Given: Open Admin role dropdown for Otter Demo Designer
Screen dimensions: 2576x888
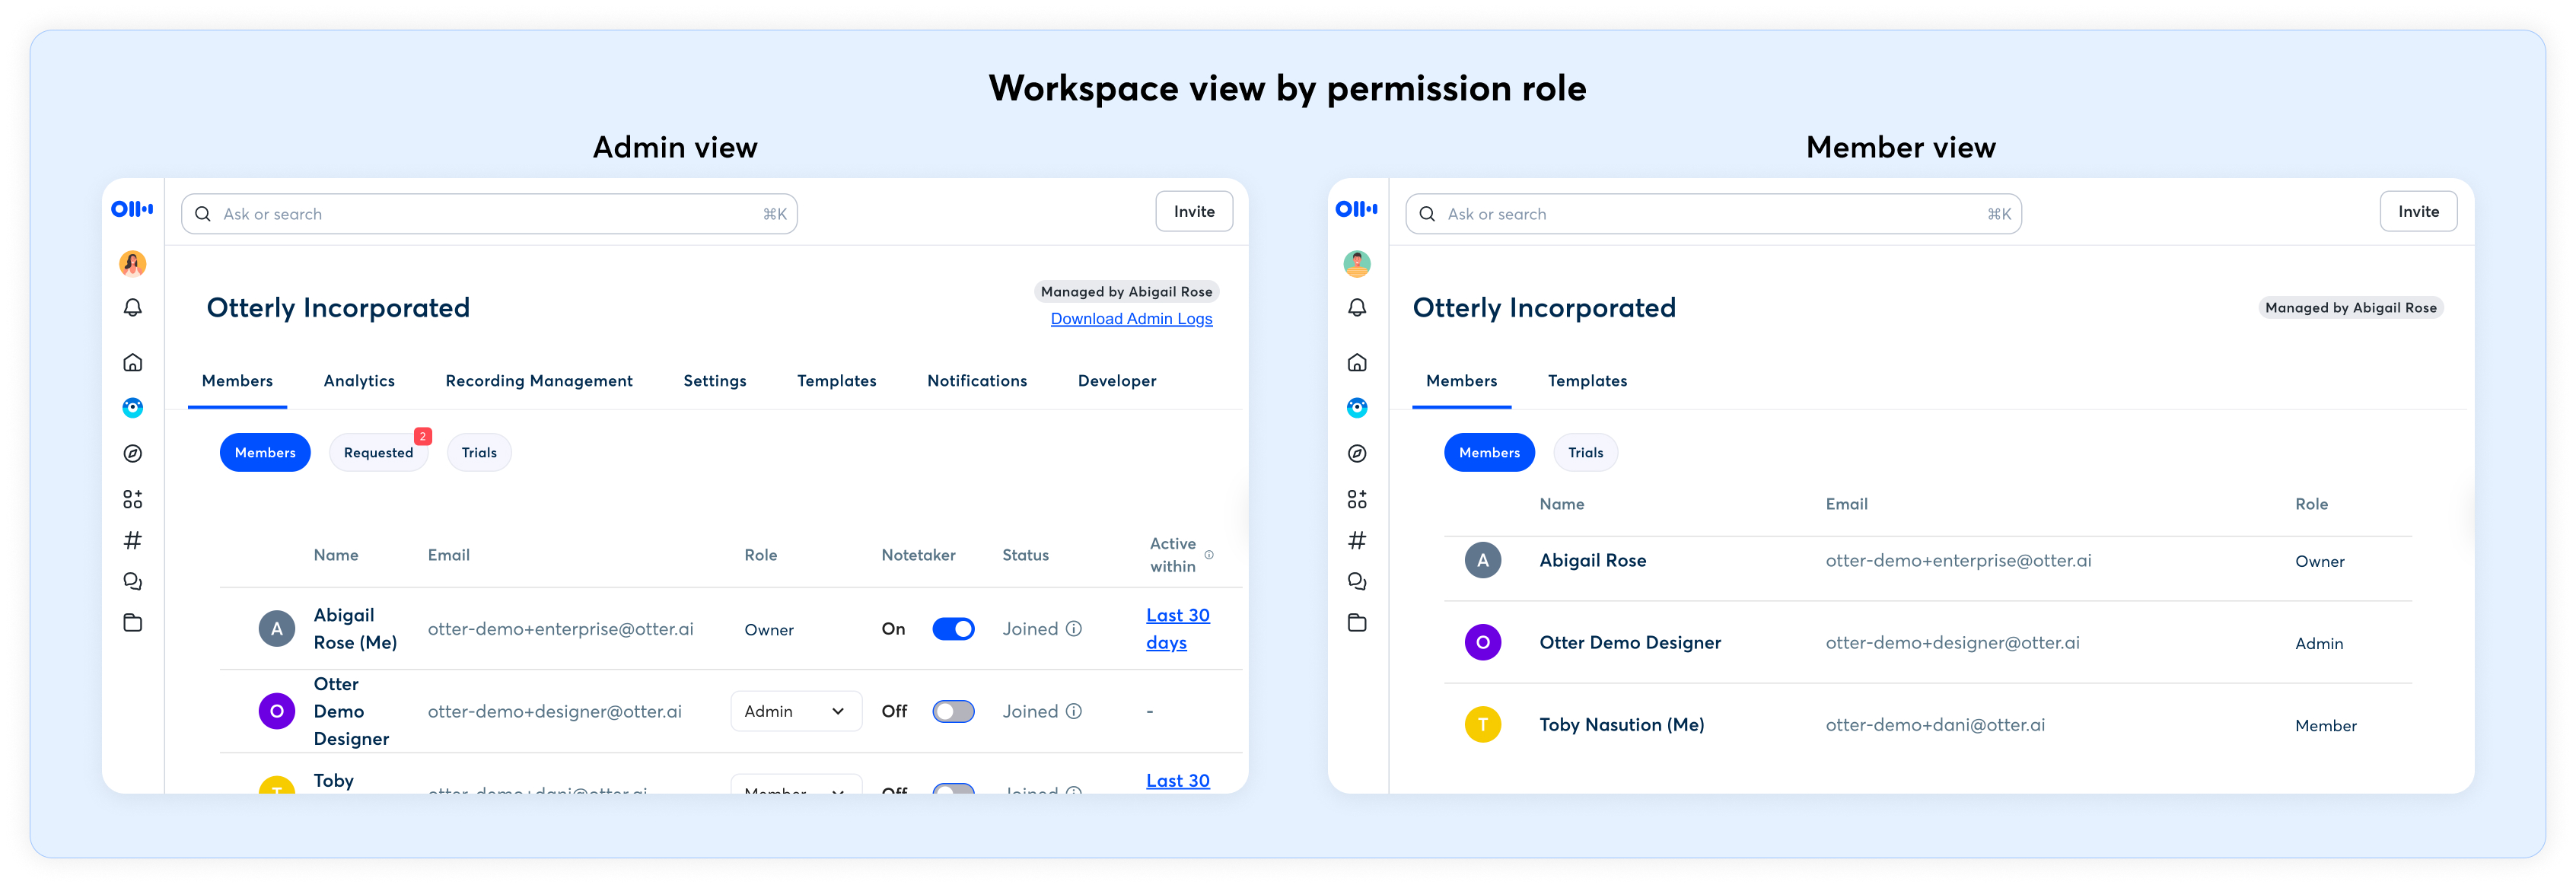Looking at the screenshot, I should pos(795,711).
